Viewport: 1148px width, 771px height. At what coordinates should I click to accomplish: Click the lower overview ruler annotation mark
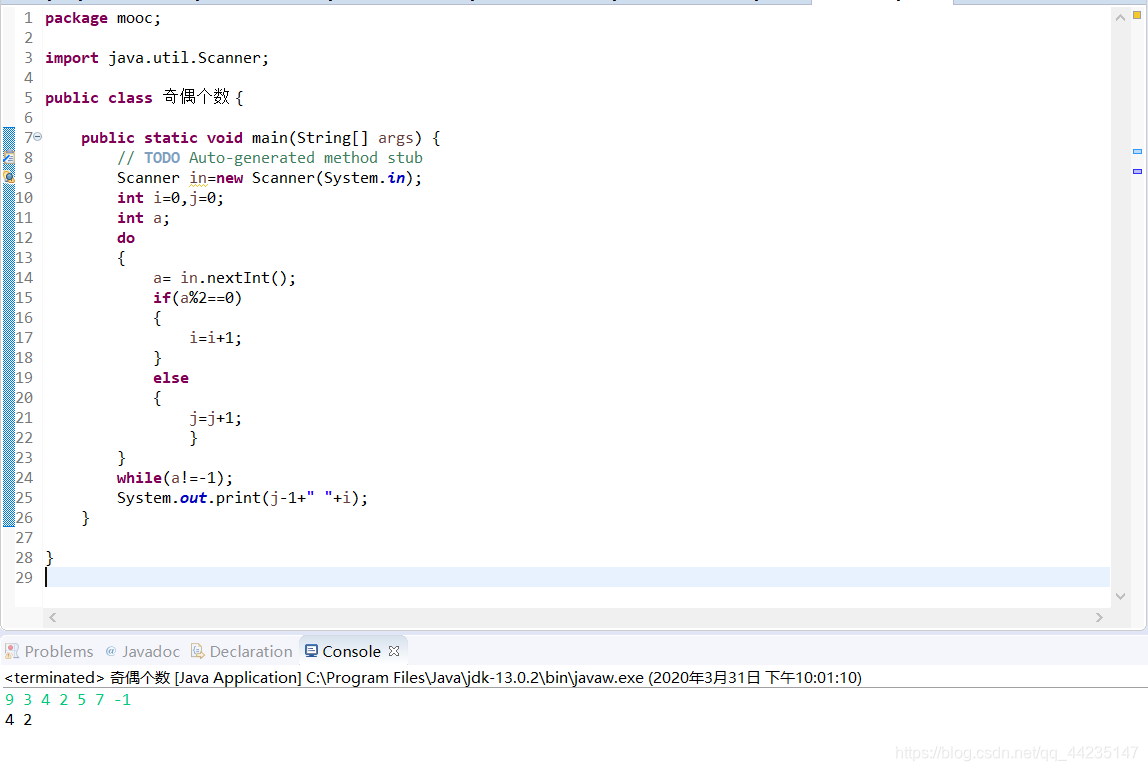click(x=1137, y=171)
